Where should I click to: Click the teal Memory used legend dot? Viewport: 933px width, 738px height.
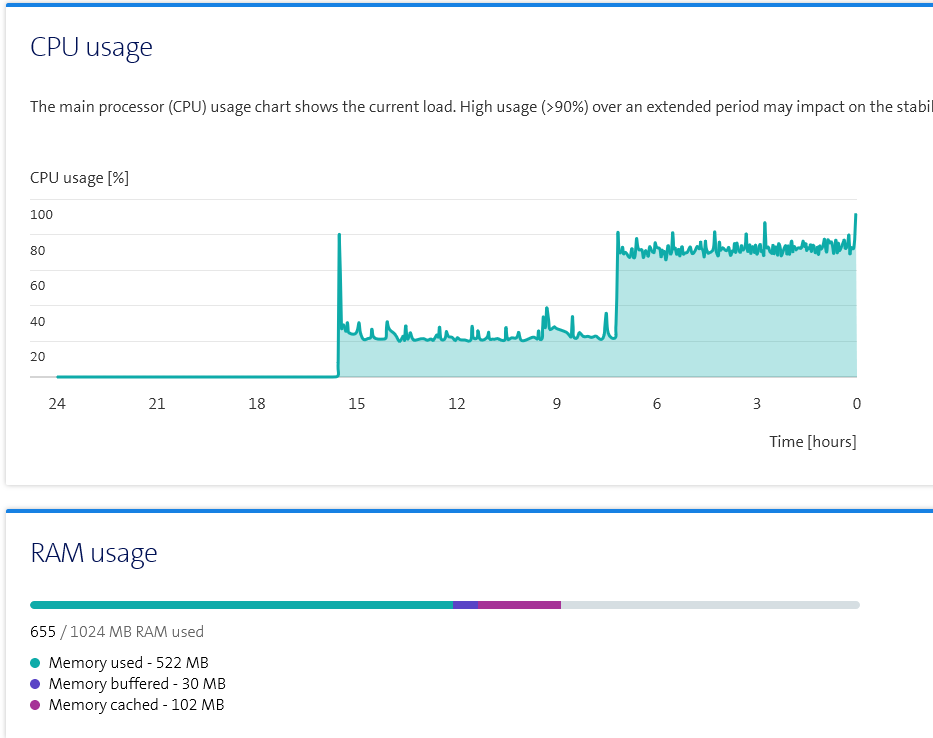pos(35,663)
